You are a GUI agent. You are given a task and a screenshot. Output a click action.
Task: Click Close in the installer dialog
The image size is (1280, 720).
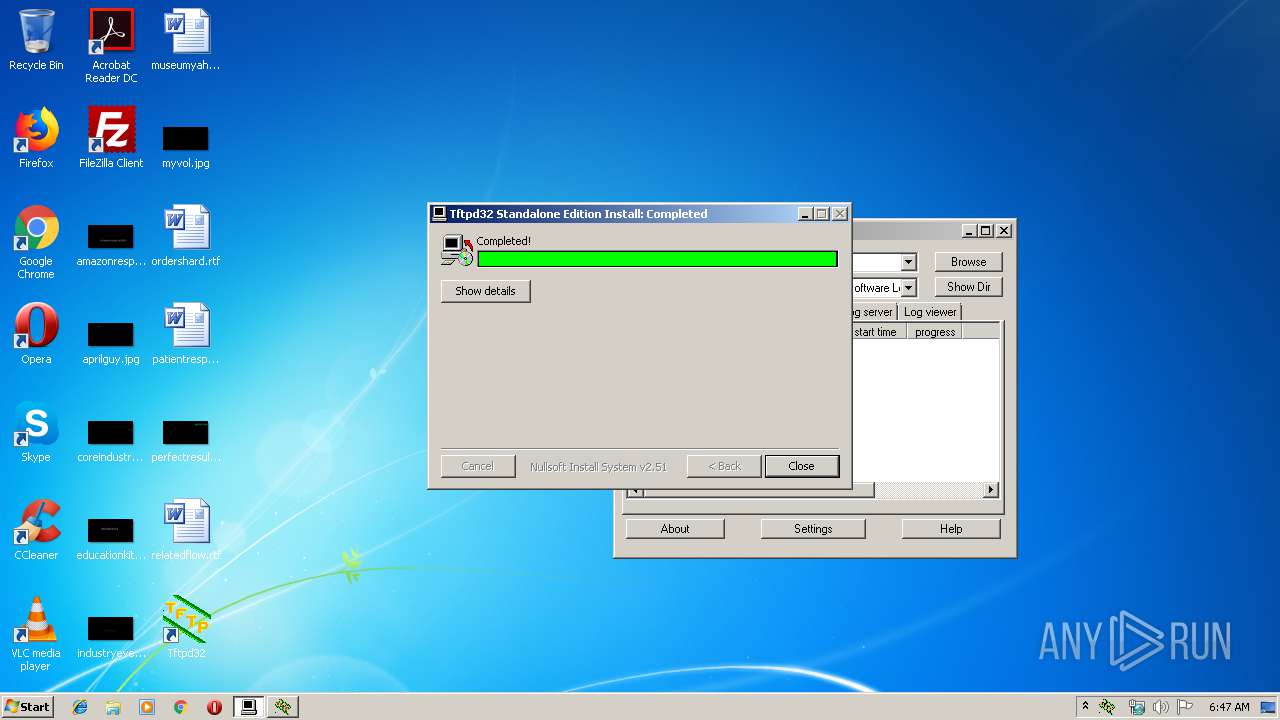(801, 466)
